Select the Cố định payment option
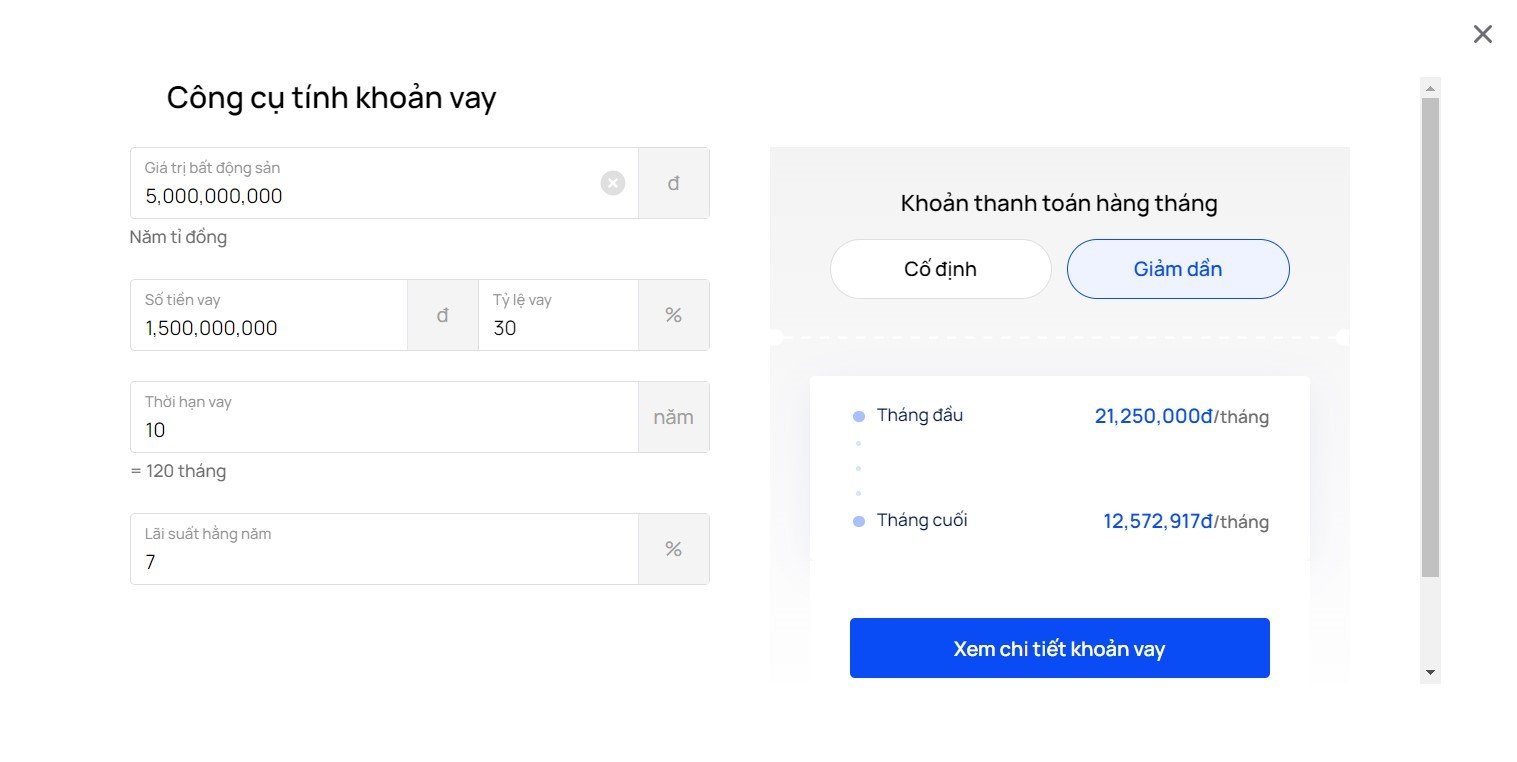The image size is (1517, 762). coord(941,269)
